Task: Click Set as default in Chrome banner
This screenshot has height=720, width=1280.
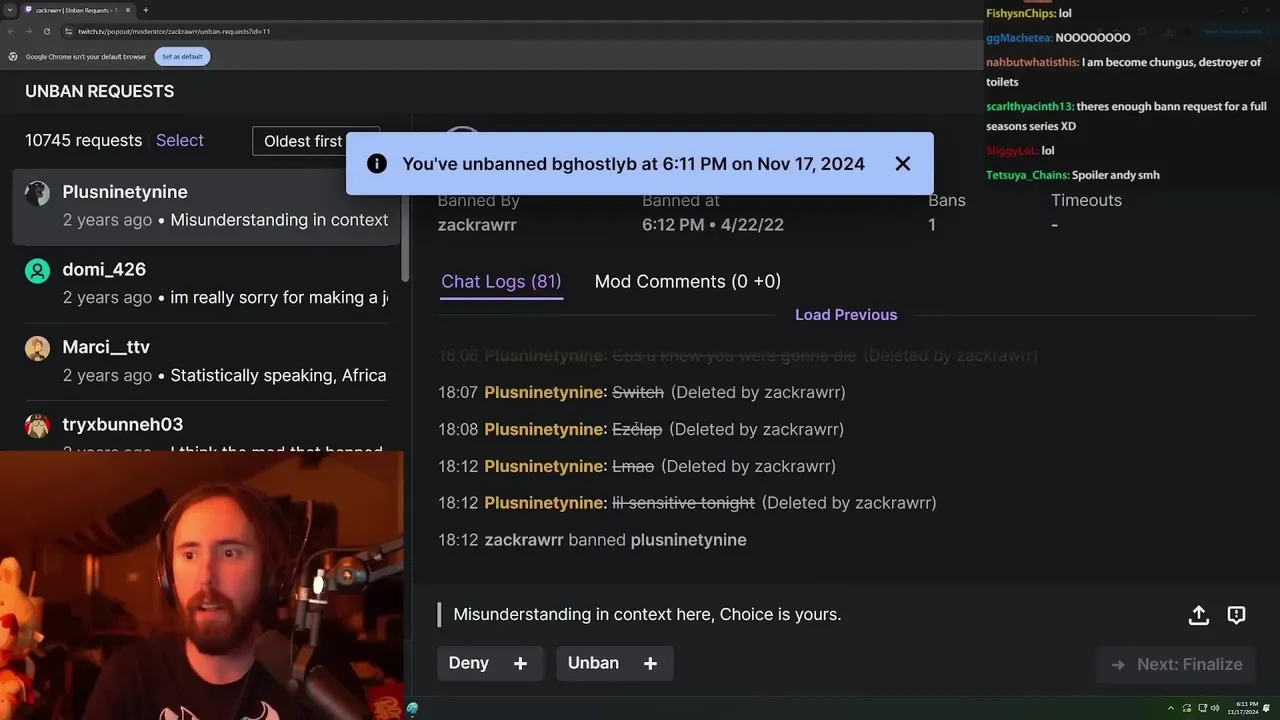Action: [x=182, y=57]
